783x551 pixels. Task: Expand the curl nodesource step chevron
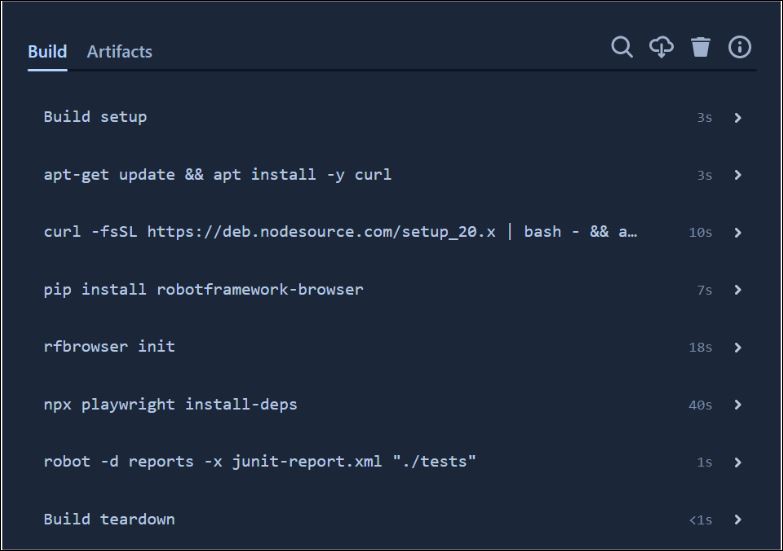738,233
